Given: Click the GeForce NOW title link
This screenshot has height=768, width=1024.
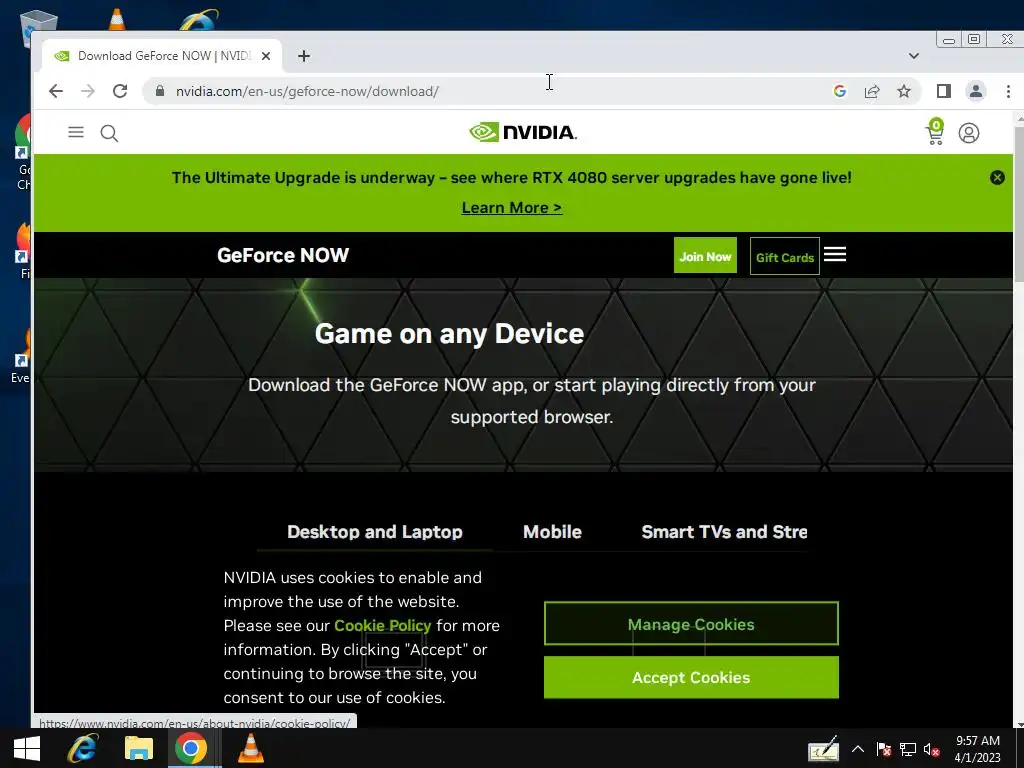Looking at the screenshot, I should pos(283,255).
